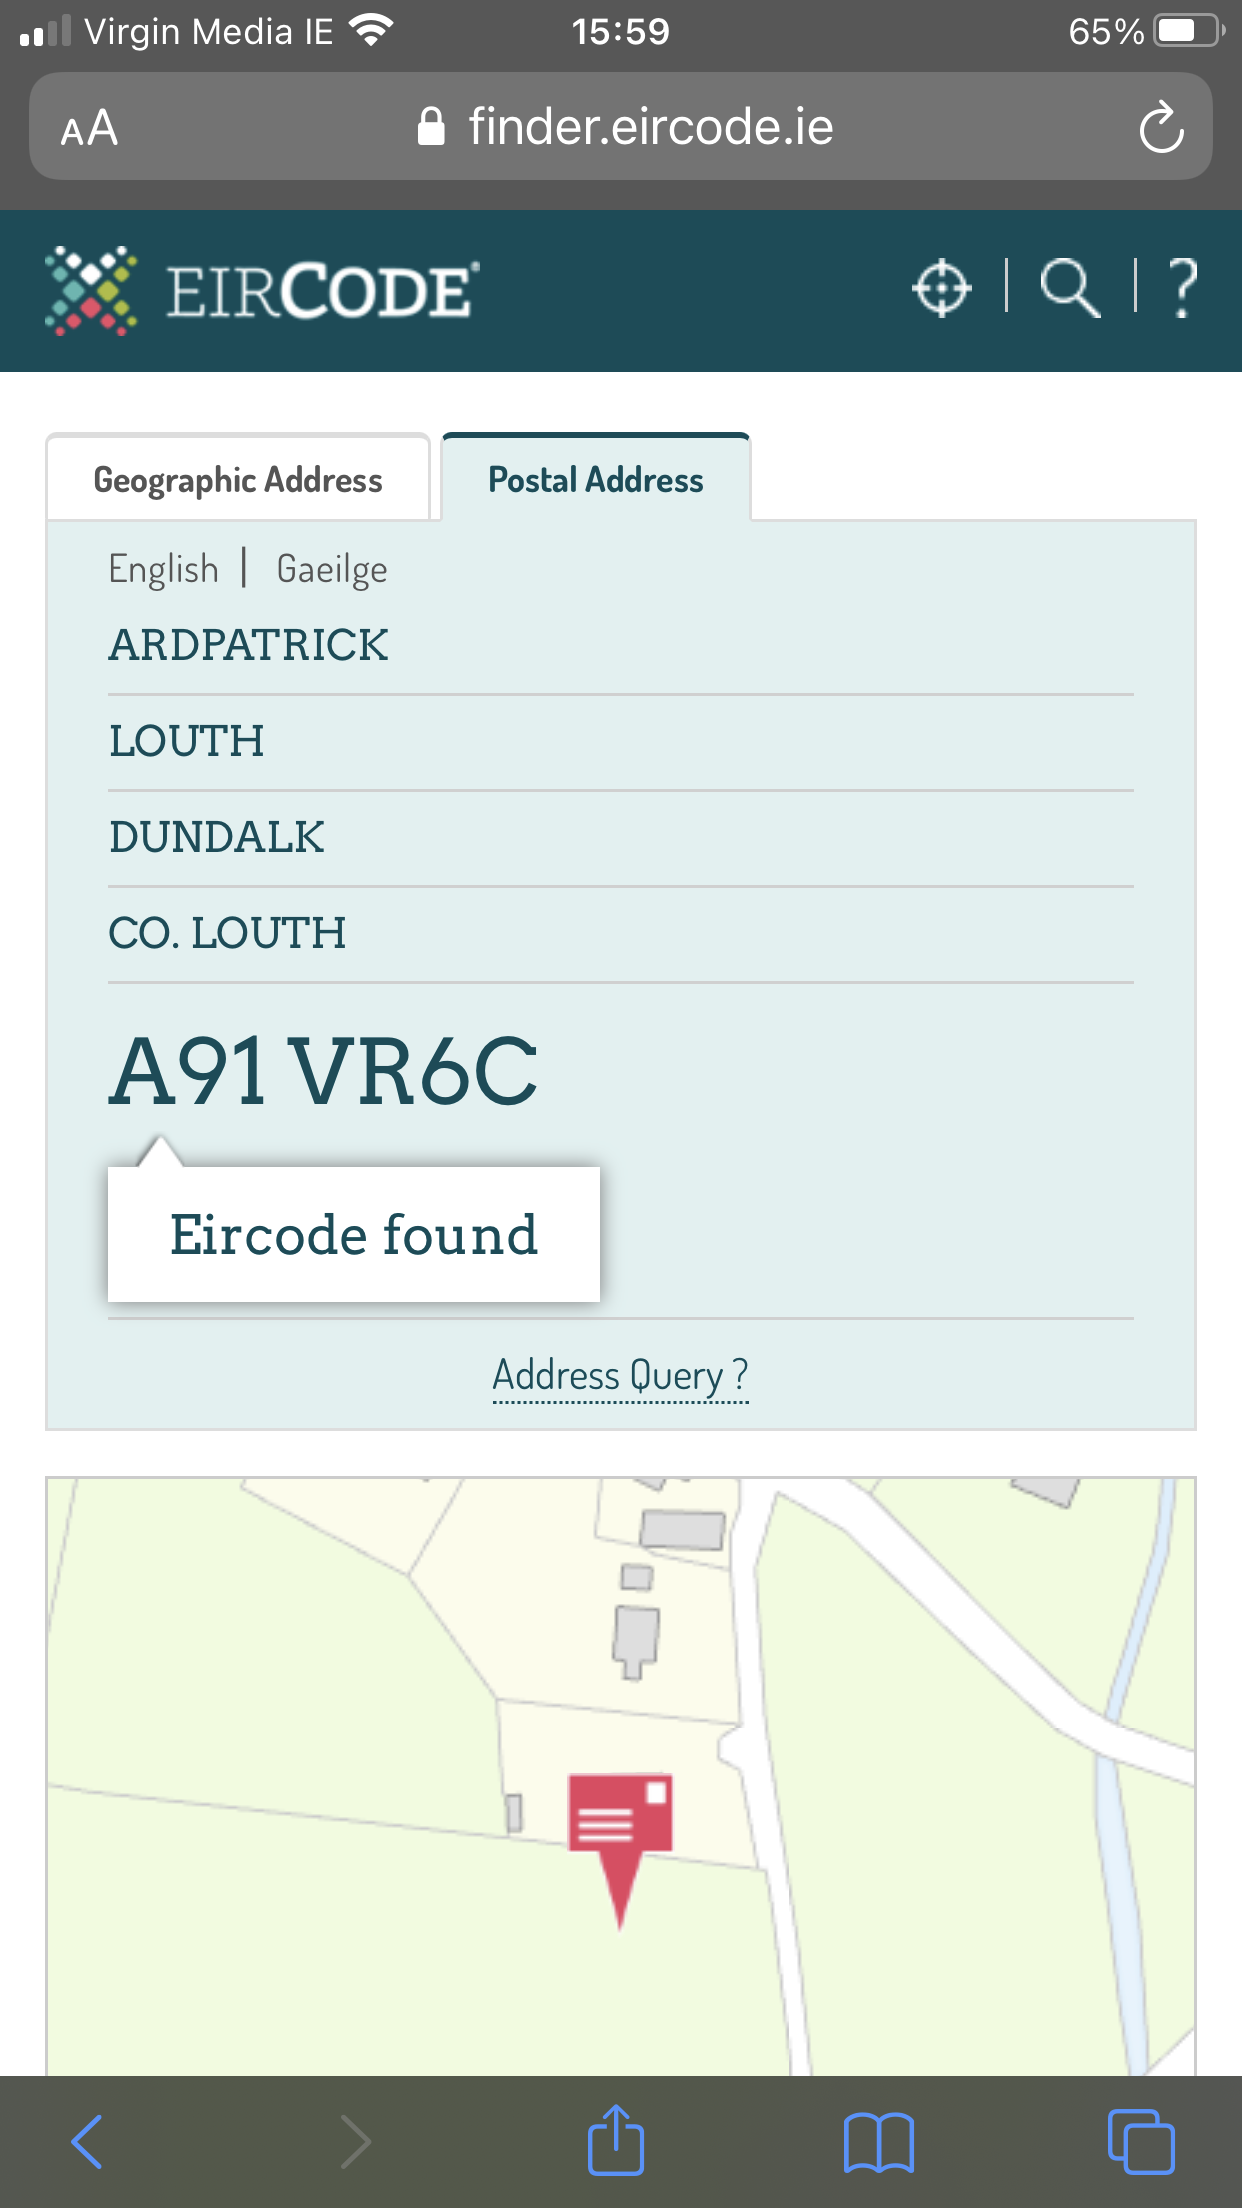The height and width of the screenshot is (2208, 1242).
Task: Tap the locate-me crosshair icon
Action: click(x=941, y=289)
